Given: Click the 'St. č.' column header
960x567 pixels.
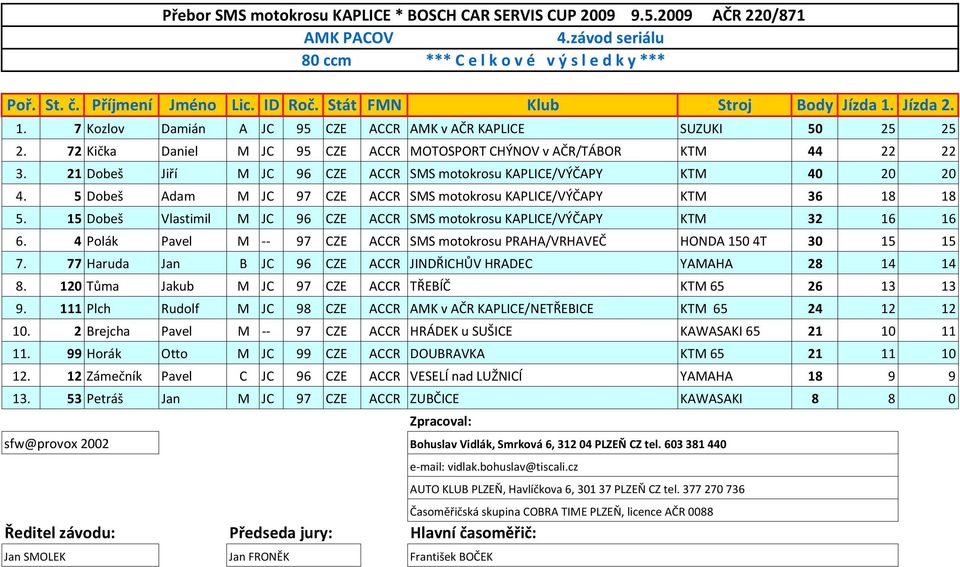Looking at the screenshot, I should point(62,105).
